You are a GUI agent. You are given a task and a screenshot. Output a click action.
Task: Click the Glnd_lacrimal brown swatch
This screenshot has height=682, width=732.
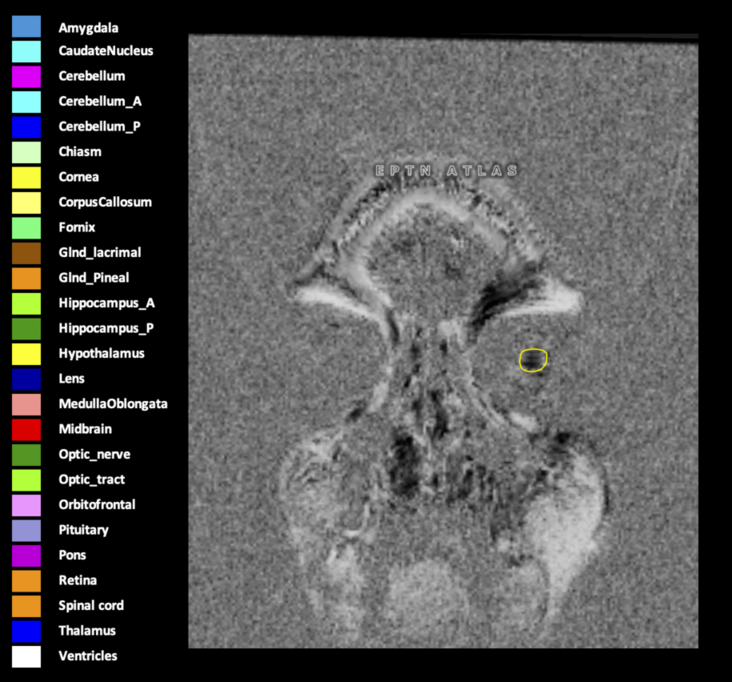click(26, 253)
